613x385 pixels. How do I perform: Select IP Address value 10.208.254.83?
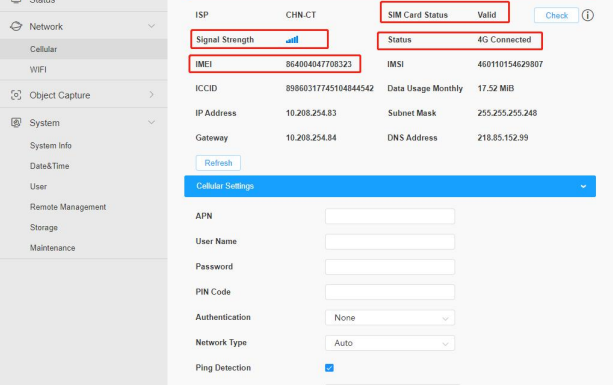point(311,113)
